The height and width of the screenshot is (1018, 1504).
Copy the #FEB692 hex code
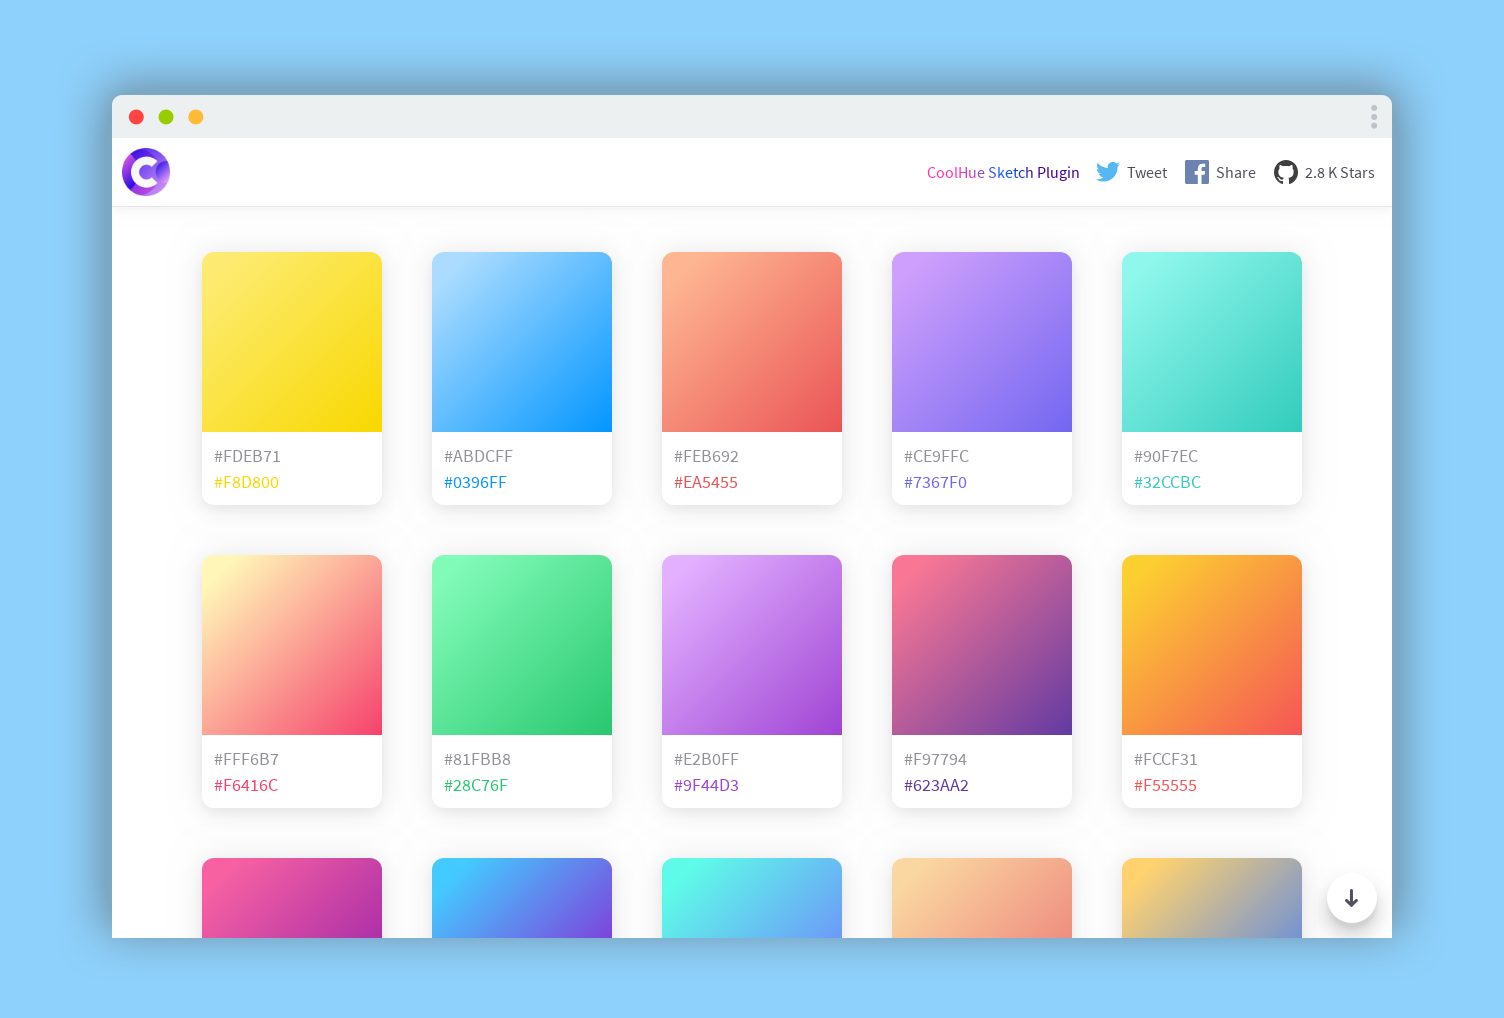click(x=706, y=456)
